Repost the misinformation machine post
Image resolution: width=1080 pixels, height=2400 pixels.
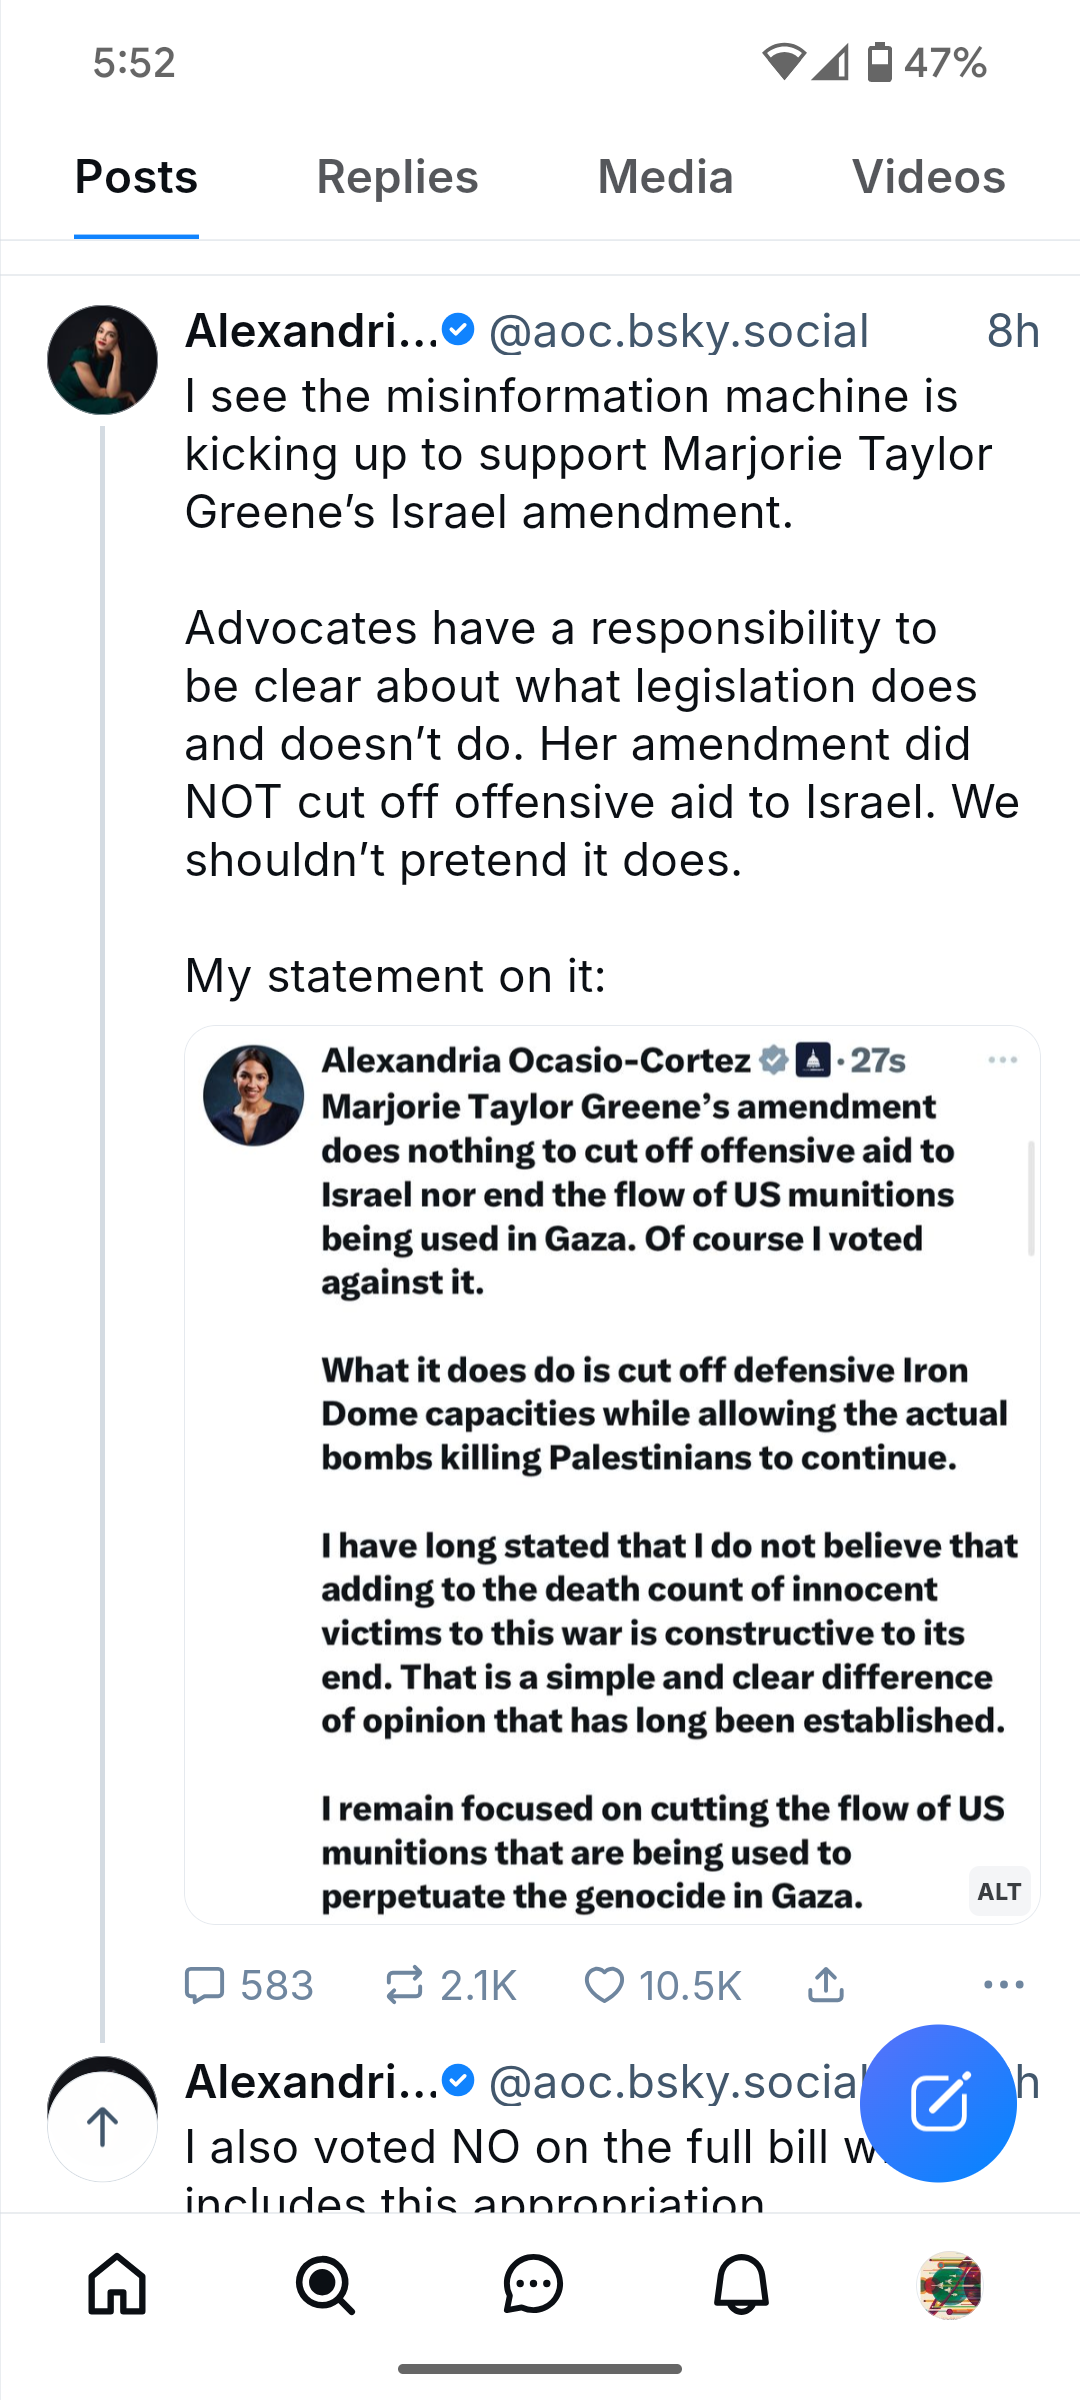[404, 1985]
